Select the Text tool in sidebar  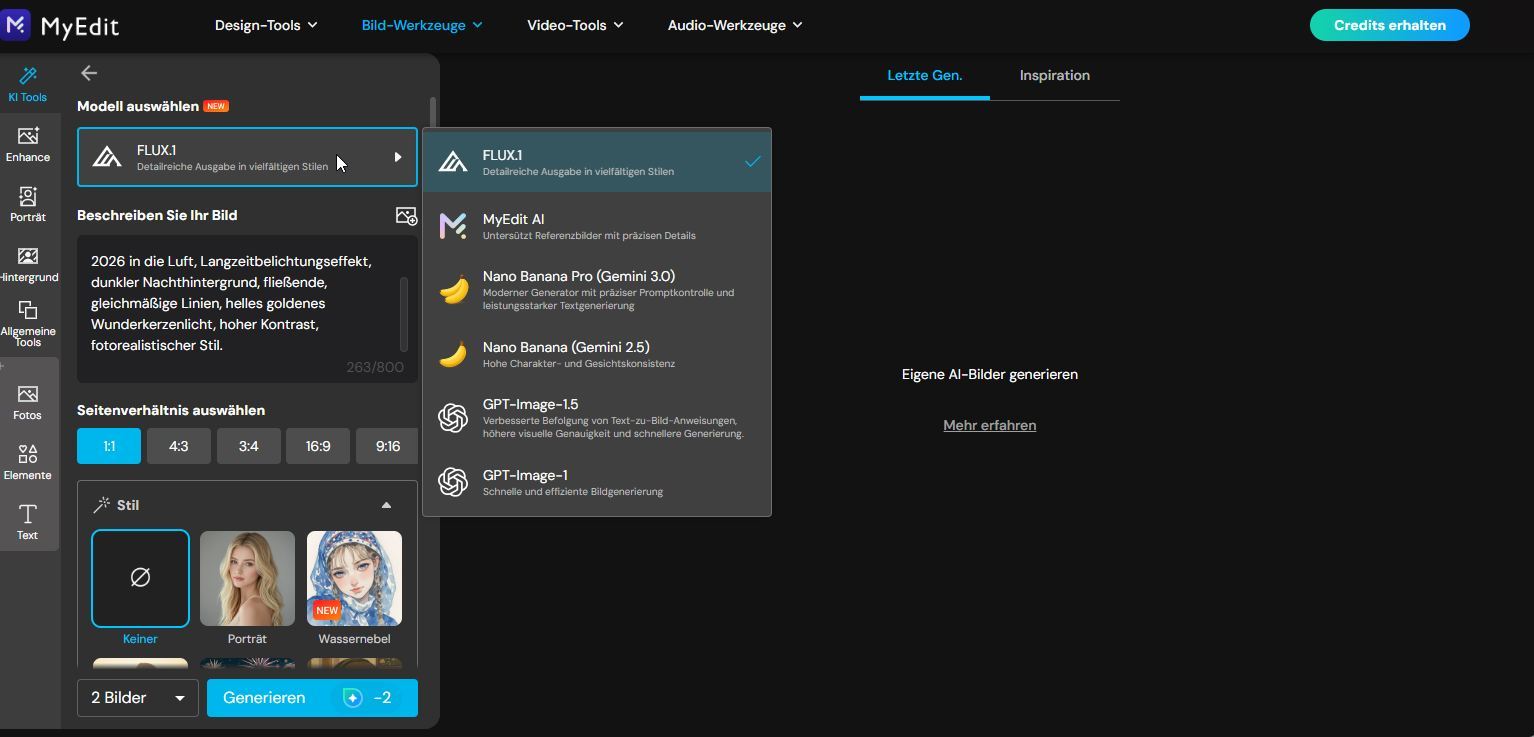pos(28,522)
